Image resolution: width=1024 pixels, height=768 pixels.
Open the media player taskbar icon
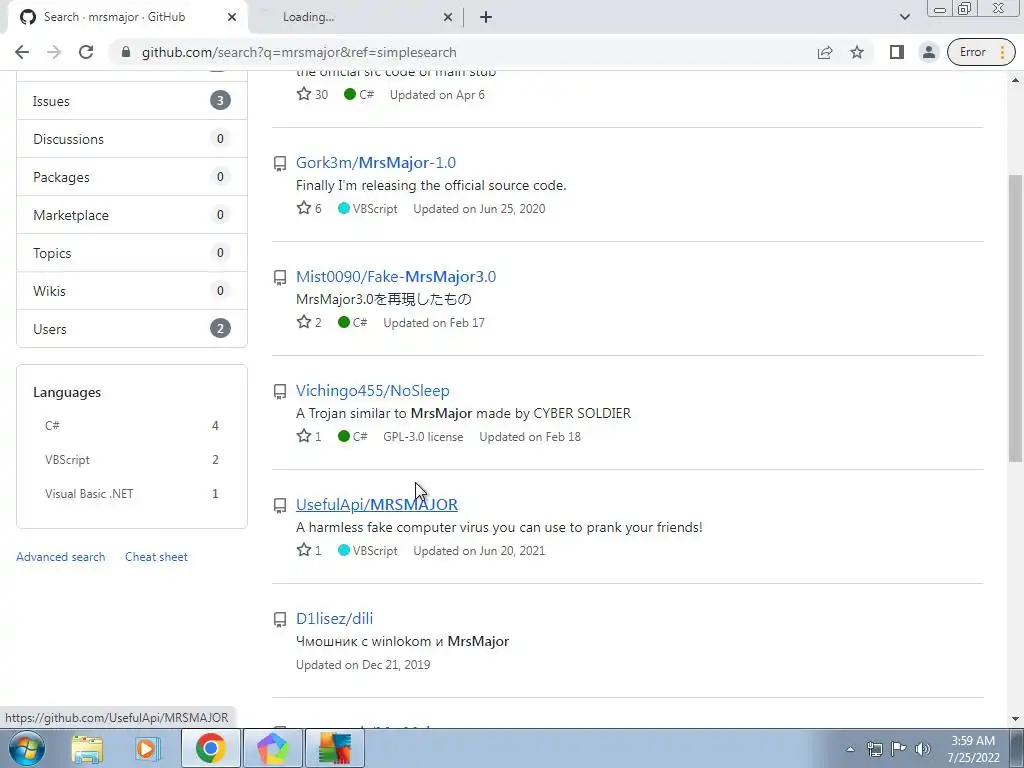147,748
